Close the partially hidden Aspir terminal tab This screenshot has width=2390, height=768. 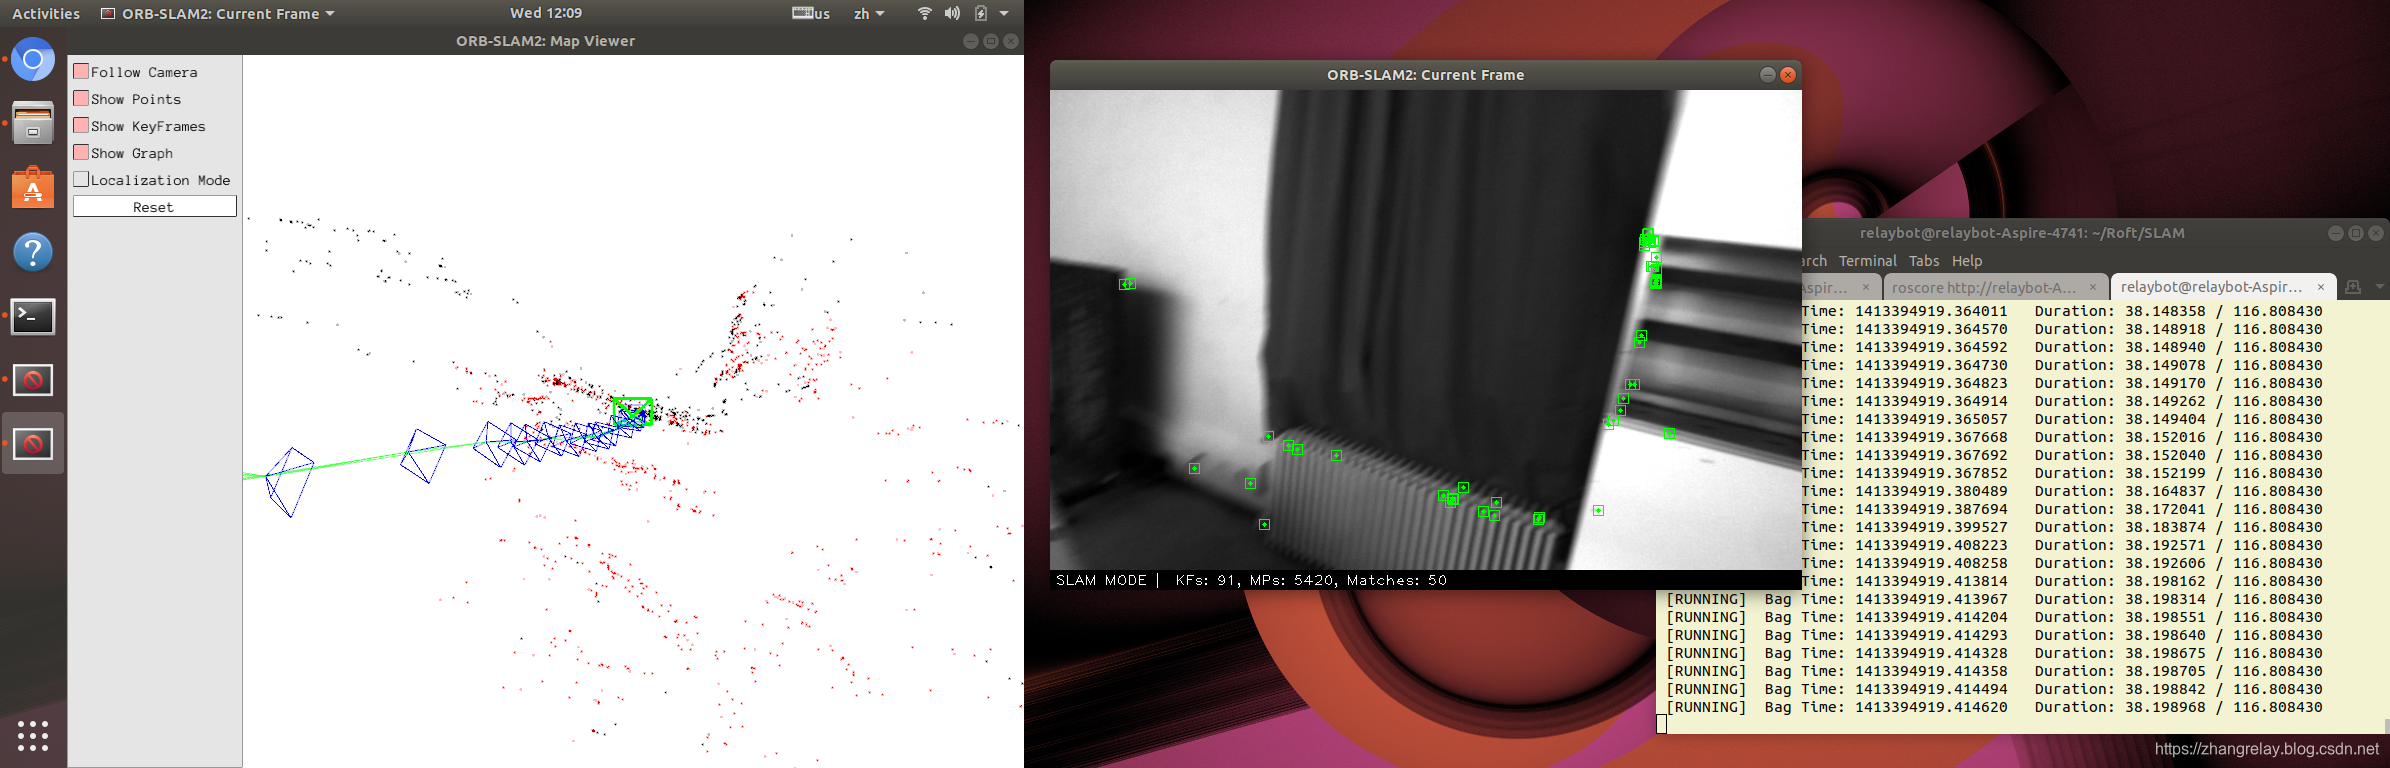point(1865,287)
